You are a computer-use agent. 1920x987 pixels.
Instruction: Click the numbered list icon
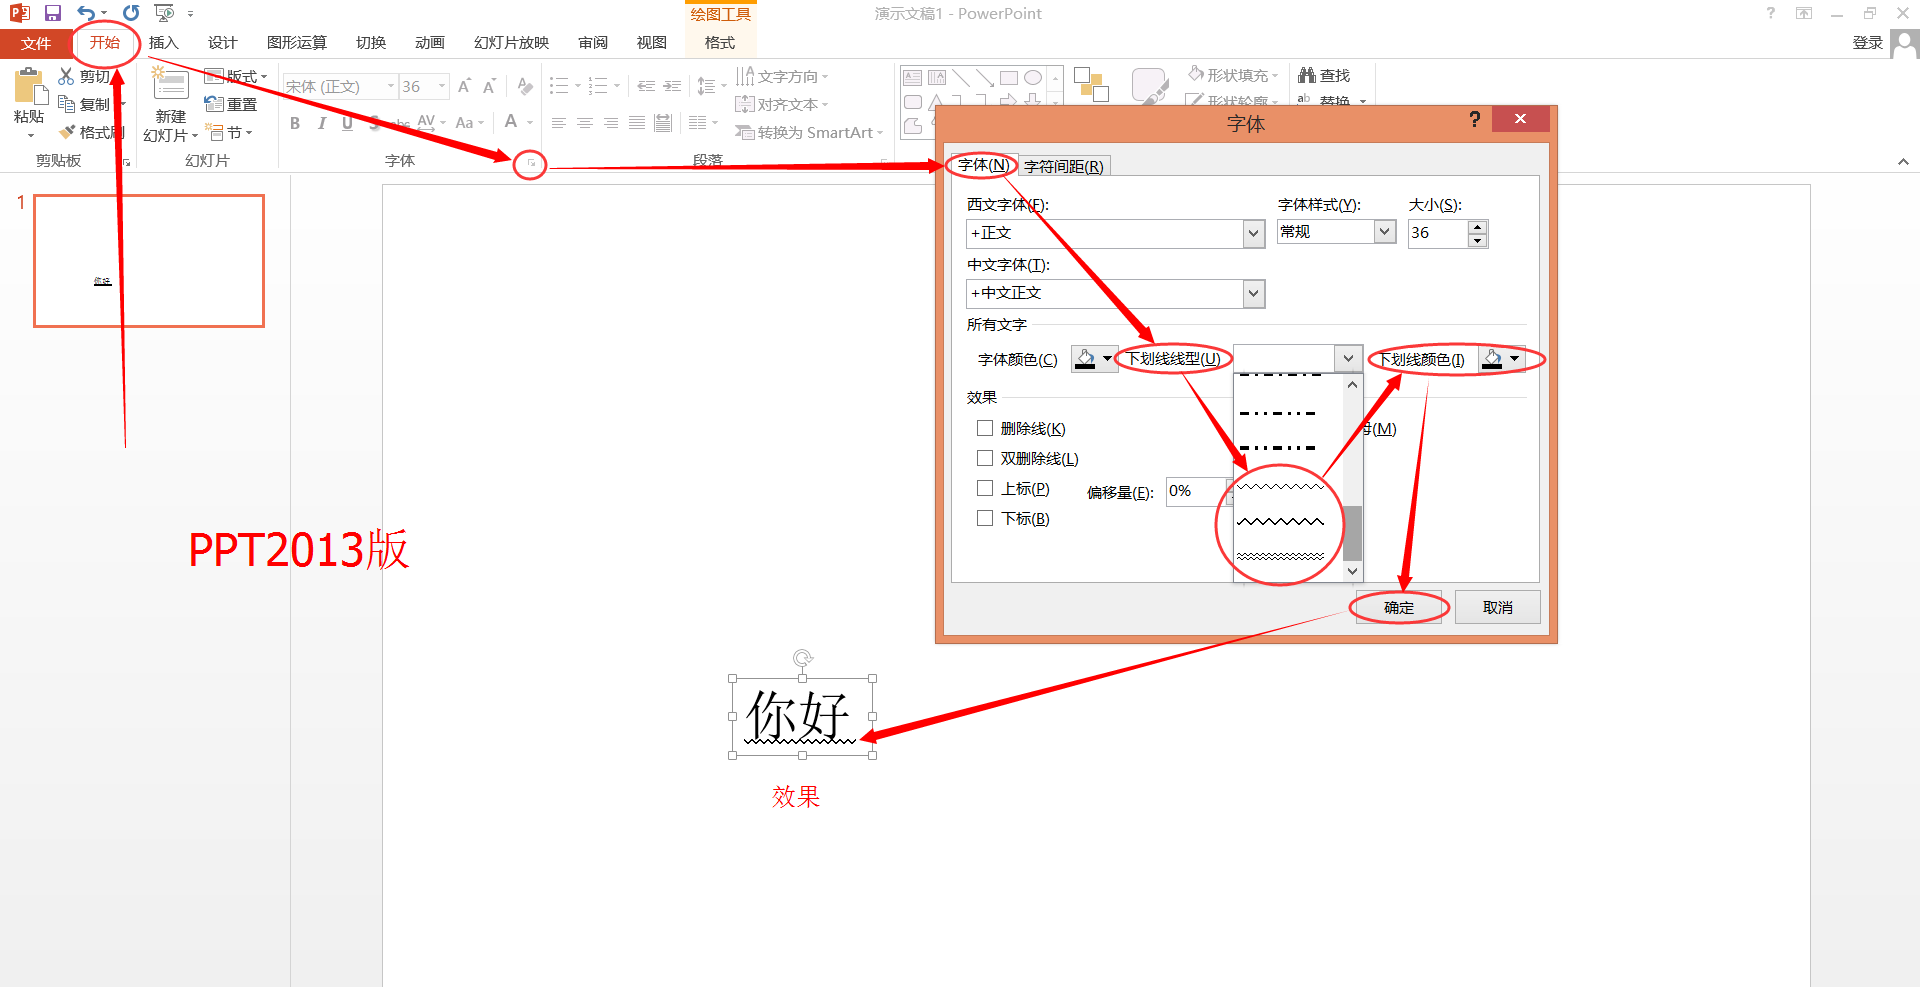[x=598, y=86]
